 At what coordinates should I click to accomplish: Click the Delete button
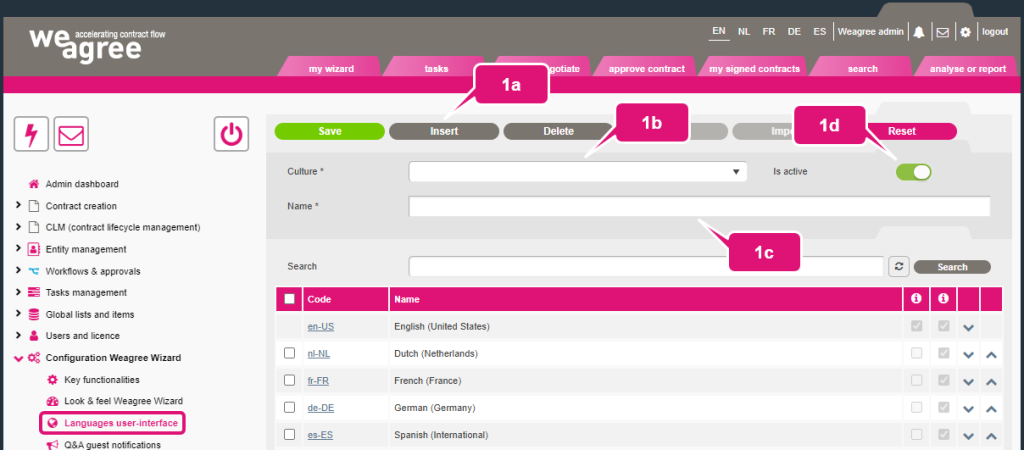558,131
